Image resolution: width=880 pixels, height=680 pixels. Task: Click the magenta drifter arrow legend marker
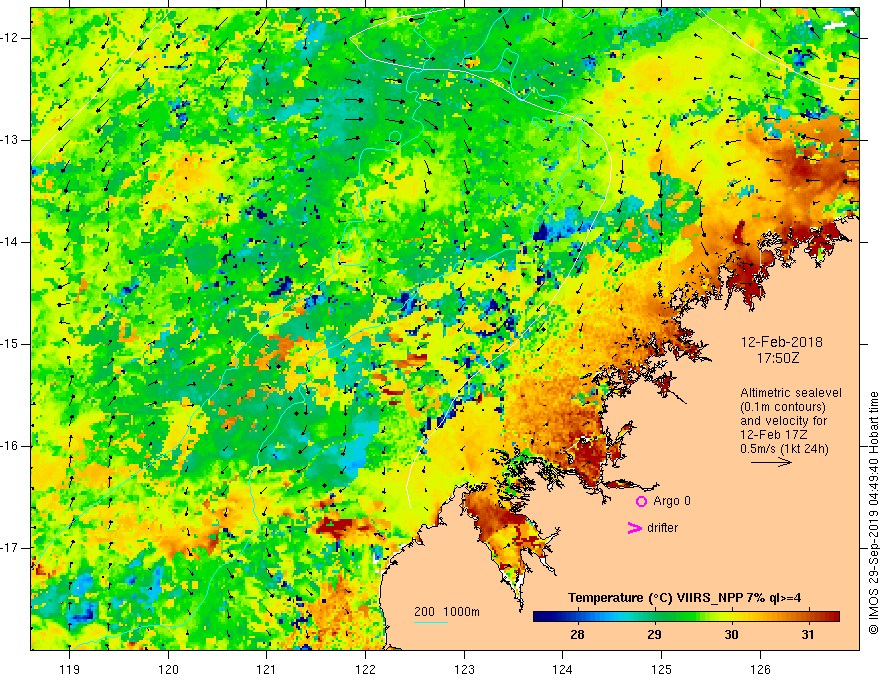(634, 528)
